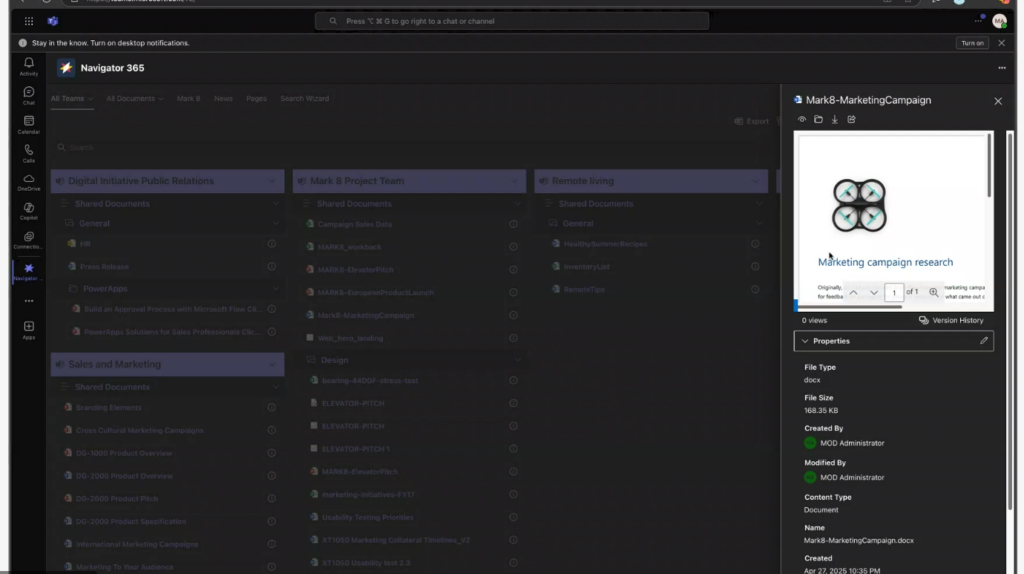Switch to the News tab
1024x574 pixels.
pos(223,99)
